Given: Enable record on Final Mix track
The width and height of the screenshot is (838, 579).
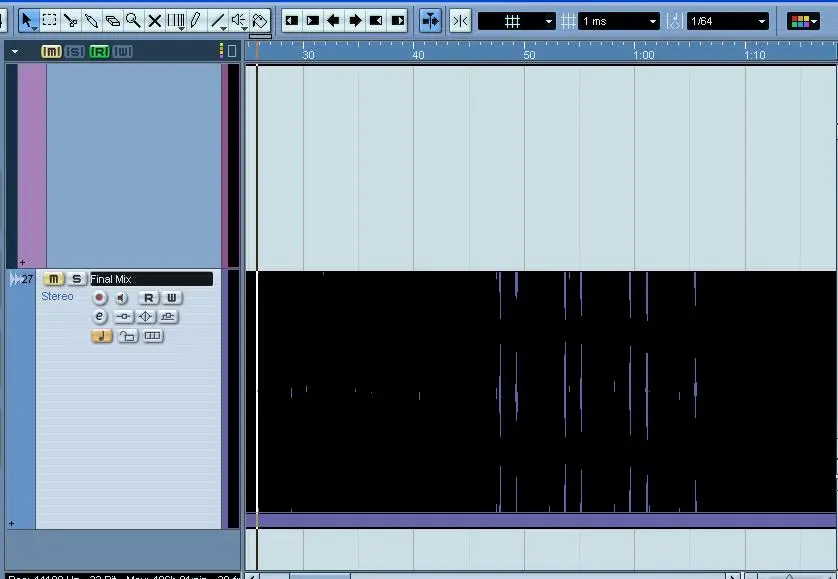Looking at the screenshot, I should (x=99, y=298).
